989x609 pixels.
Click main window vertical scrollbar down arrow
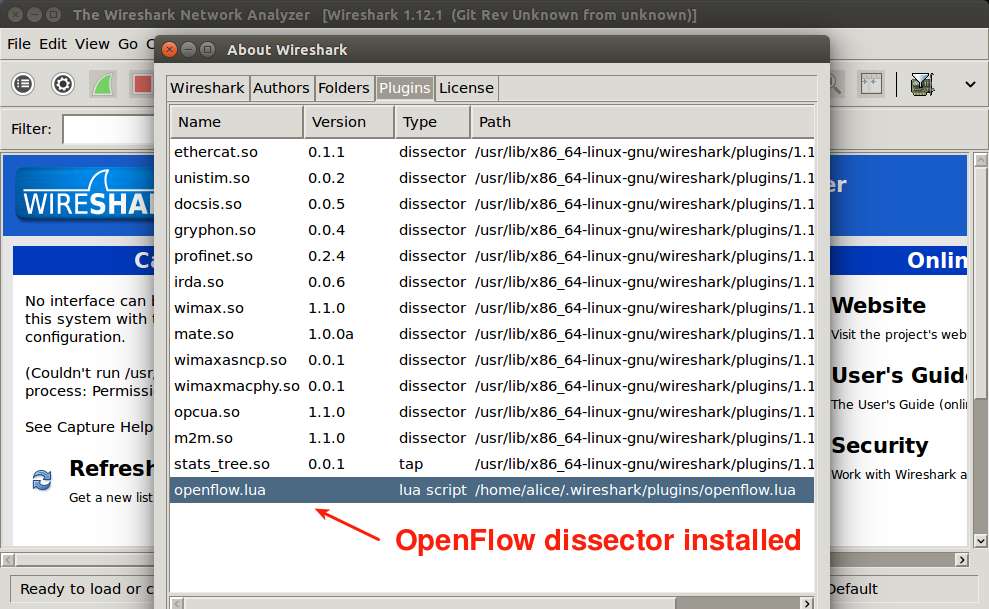point(980,540)
